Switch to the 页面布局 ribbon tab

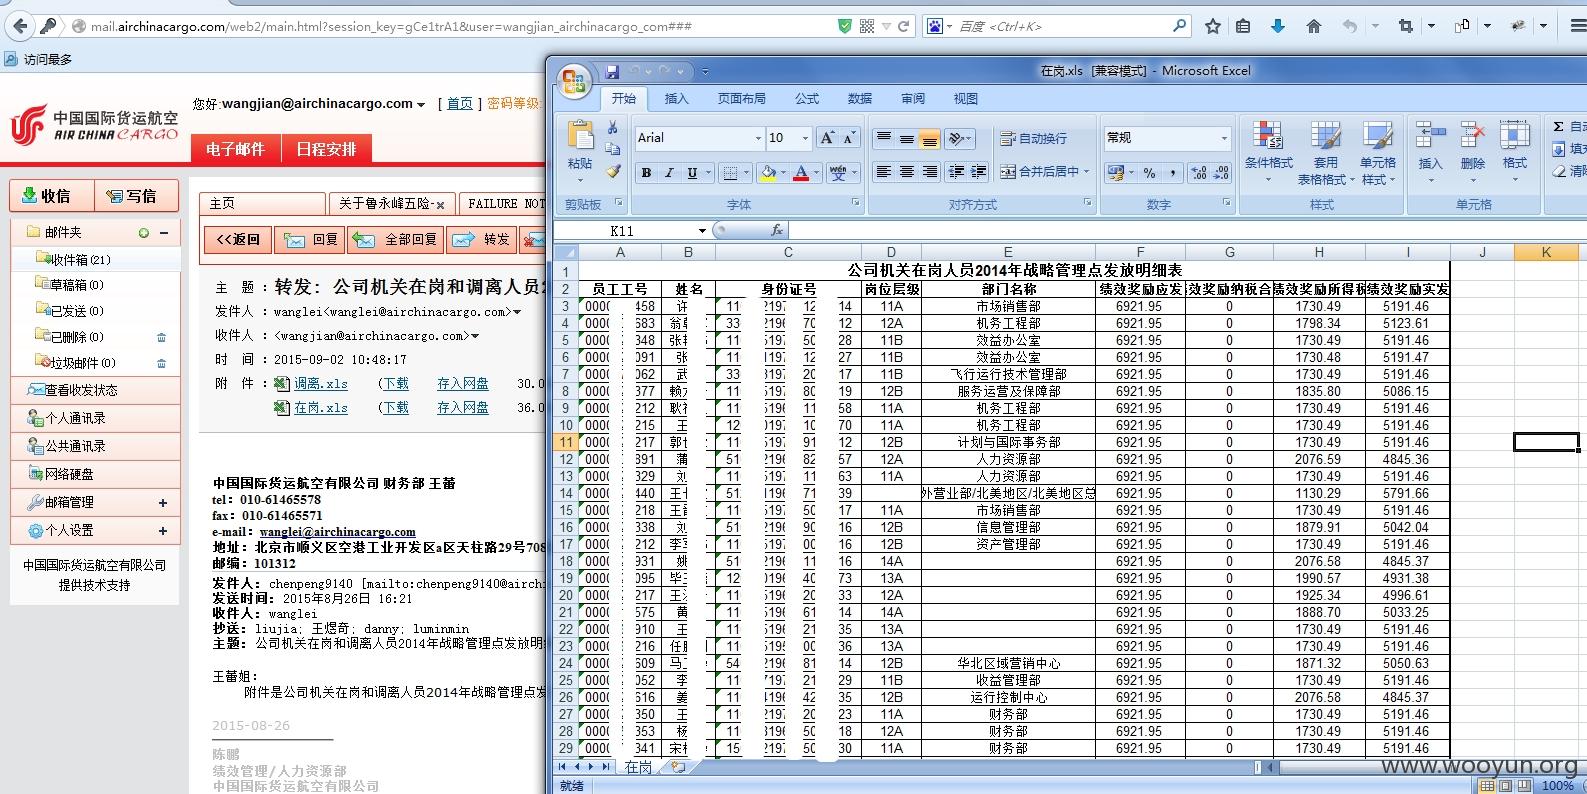tap(741, 98)
